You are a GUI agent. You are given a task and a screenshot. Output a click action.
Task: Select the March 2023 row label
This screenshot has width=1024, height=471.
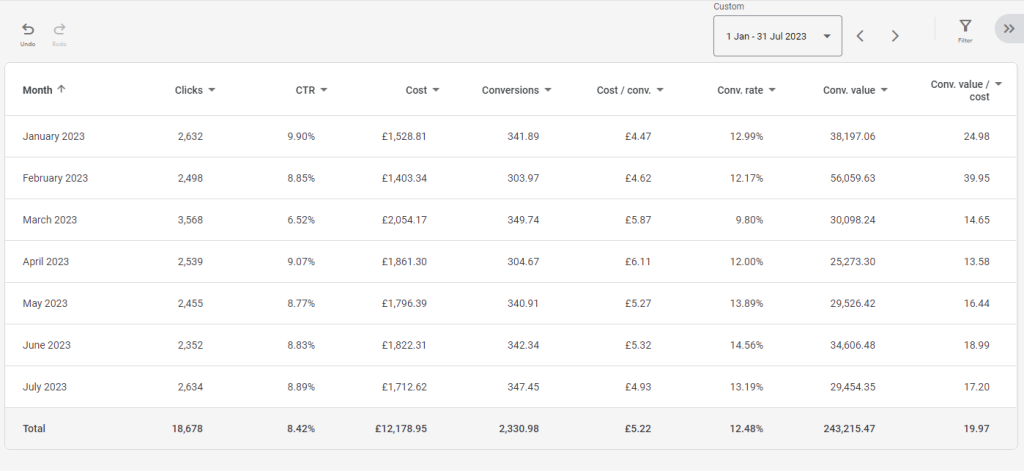coord(50,220)
